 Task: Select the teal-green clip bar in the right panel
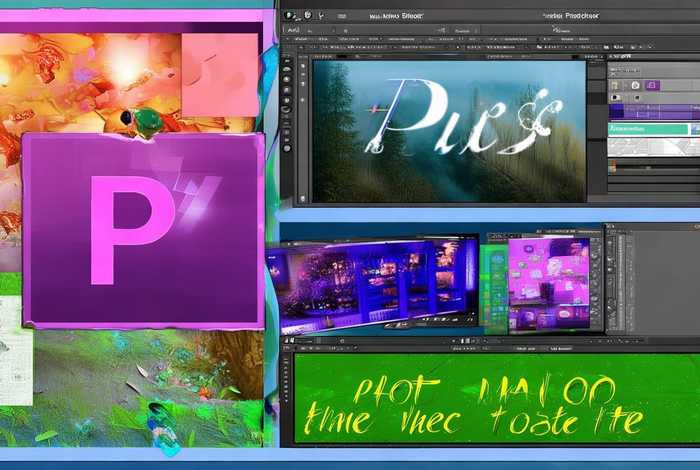648,129
